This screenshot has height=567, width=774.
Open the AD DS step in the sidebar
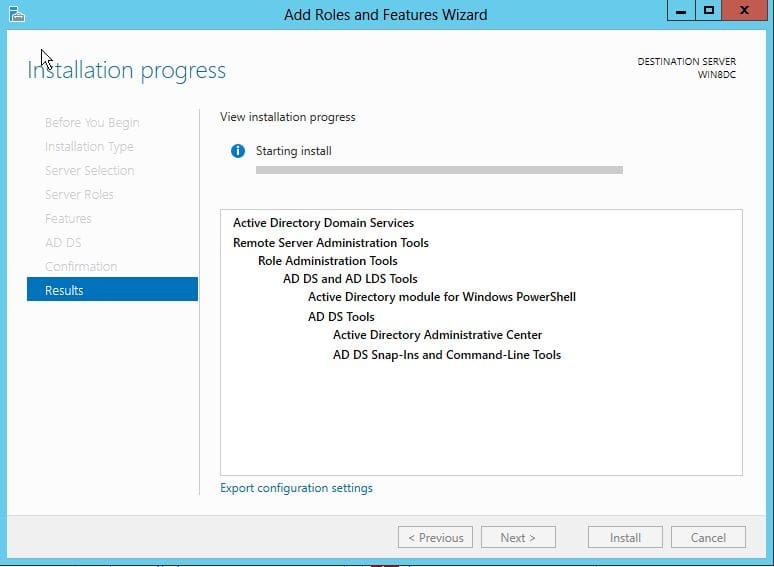tap(63, 242)
